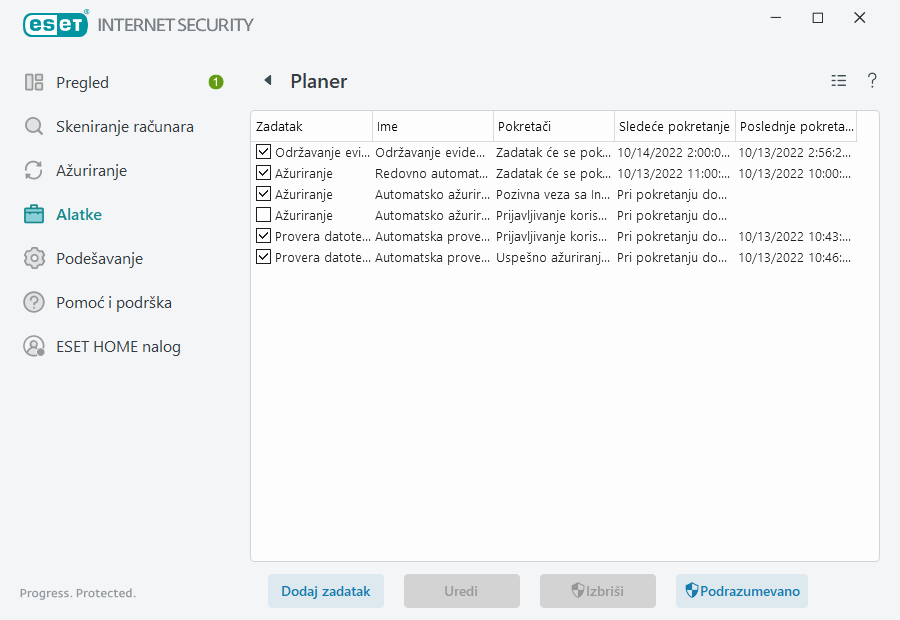Open the list options menu icon
Screen dimensions: 900x620
838,81
